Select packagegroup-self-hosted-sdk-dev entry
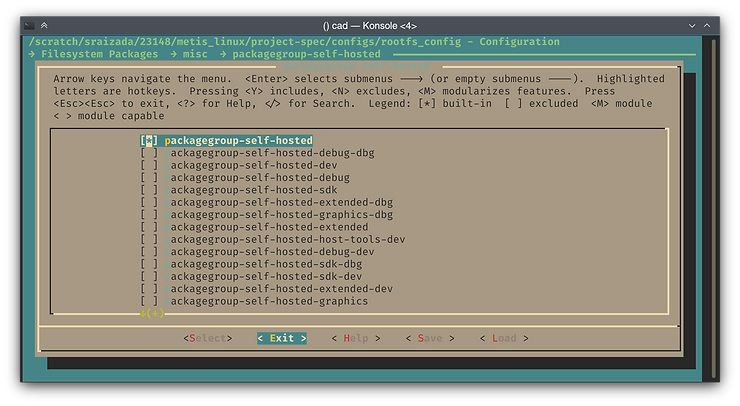The image size is (740, 406). coord(262,277)
